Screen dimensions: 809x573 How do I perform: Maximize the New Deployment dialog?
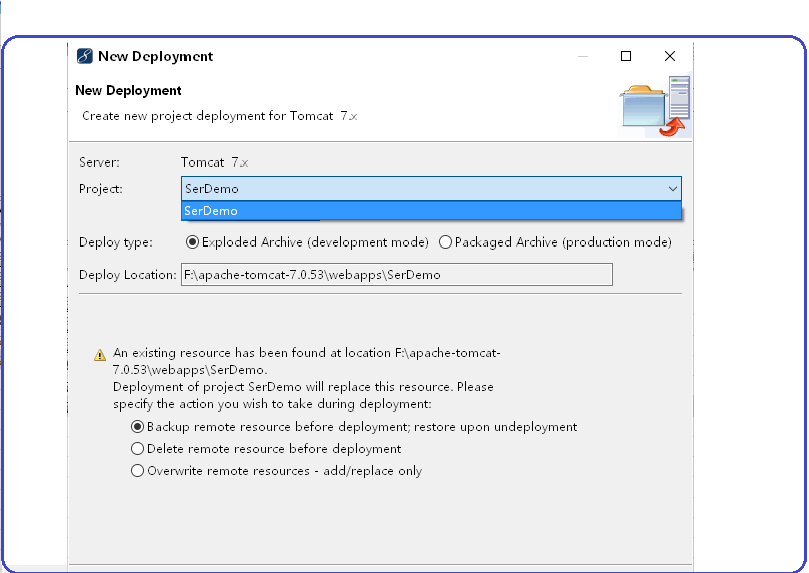click(x=626, y=56)
